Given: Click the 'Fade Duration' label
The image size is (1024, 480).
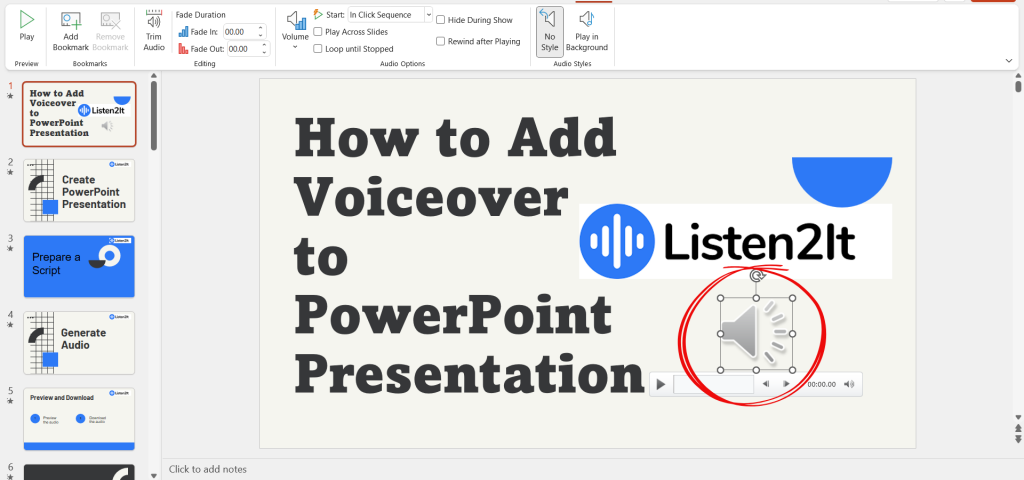Looking at the screenshot, I should pyautogui.click(x=200, y=14).
